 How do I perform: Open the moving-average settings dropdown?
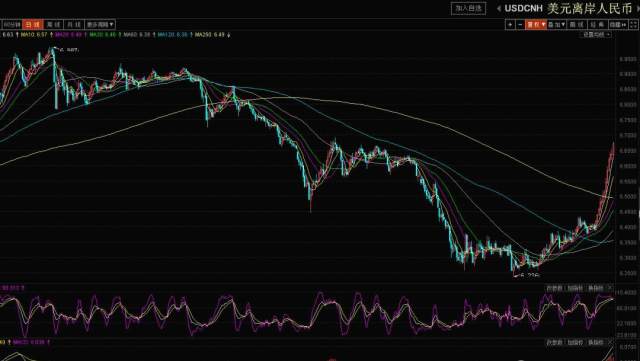pyautogui.click(x=596, y=35)
